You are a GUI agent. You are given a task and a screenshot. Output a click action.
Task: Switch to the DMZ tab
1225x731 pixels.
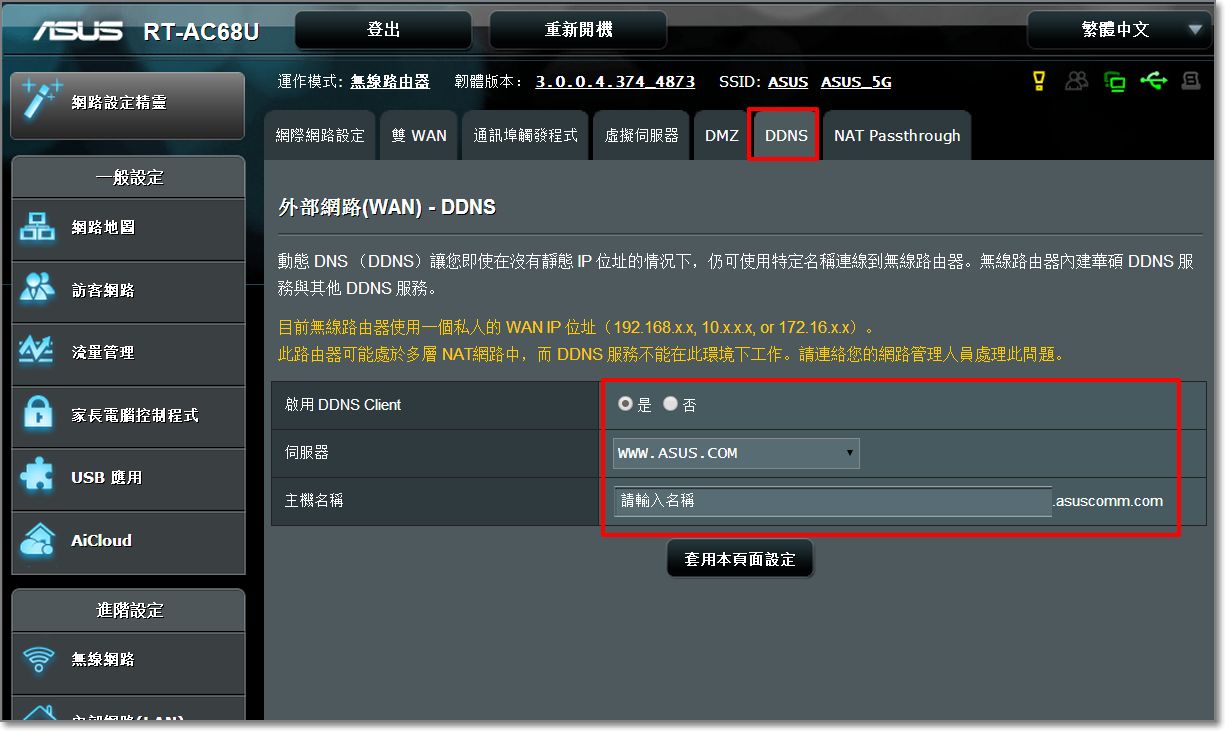[x=721, y=135]
